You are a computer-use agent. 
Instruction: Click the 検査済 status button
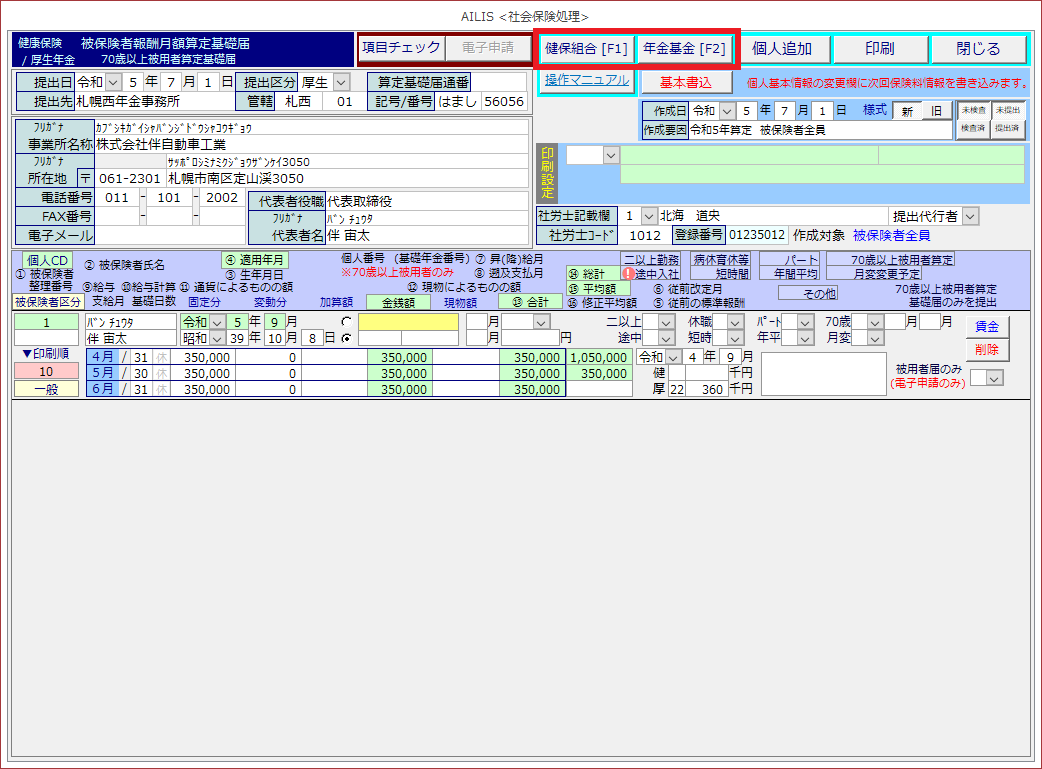[972, 129]
